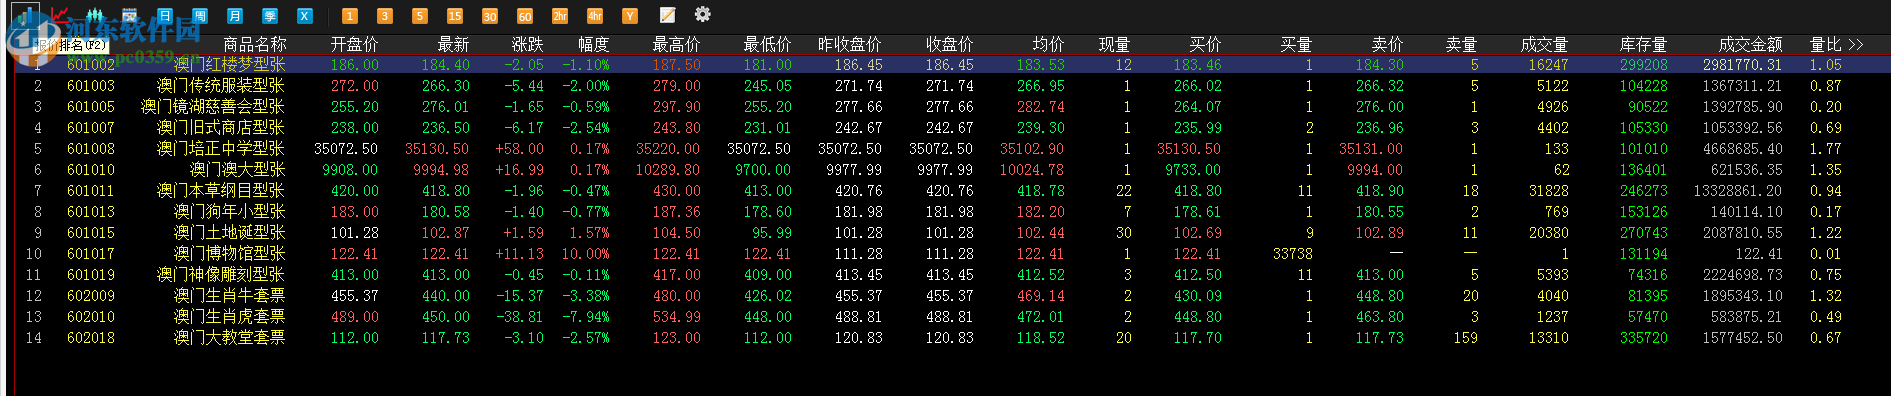The width and height of the screenshot is (1891, 396).
Task: Sort by 涨跌 column header
Action: tap(528, 45)
